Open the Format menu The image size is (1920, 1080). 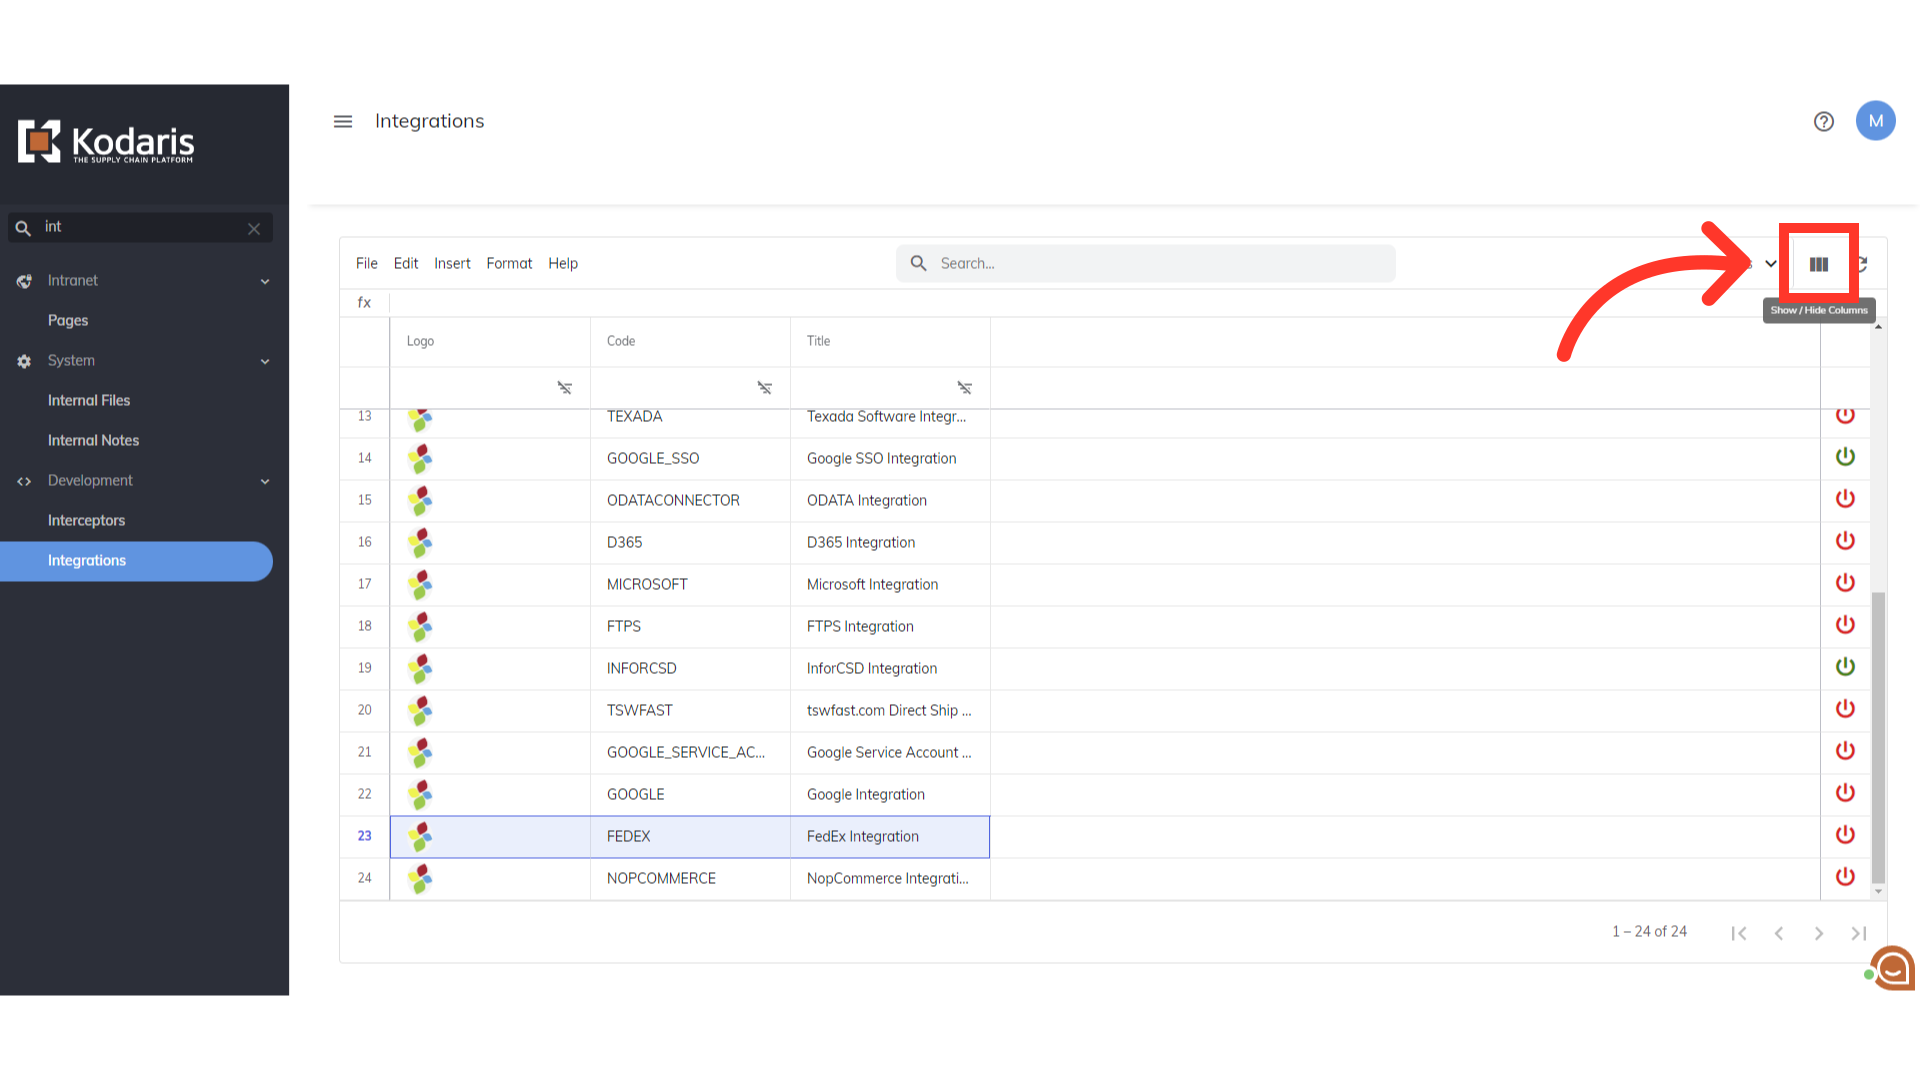(509, 263)
